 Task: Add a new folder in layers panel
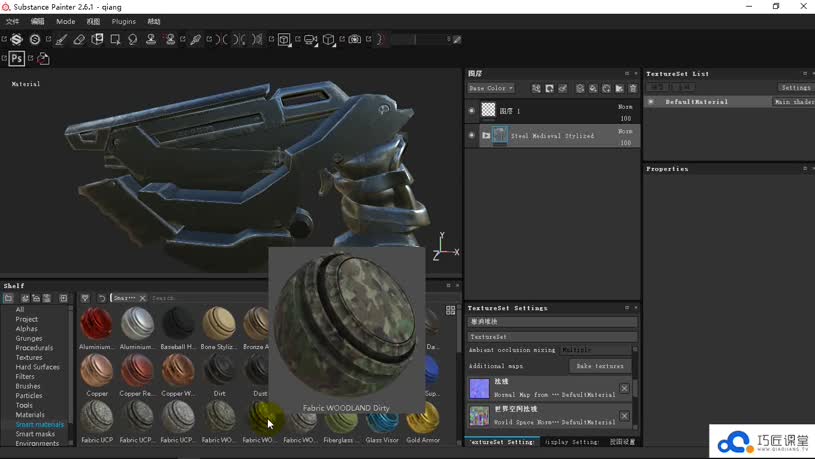620,89
